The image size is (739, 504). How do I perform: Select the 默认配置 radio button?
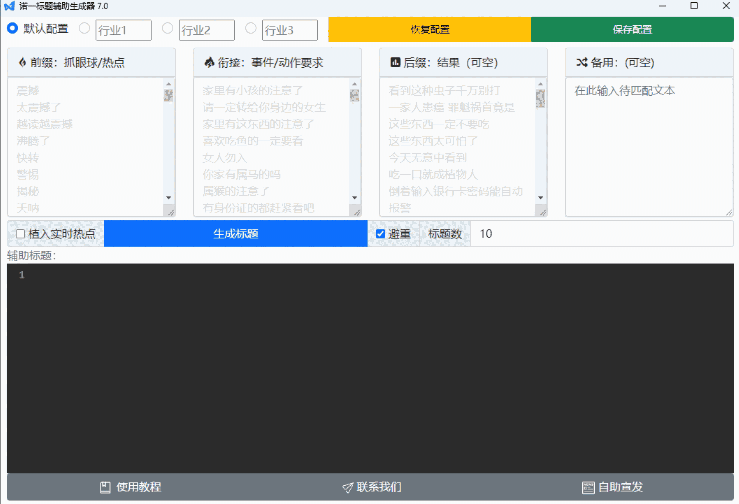(13, 29)
